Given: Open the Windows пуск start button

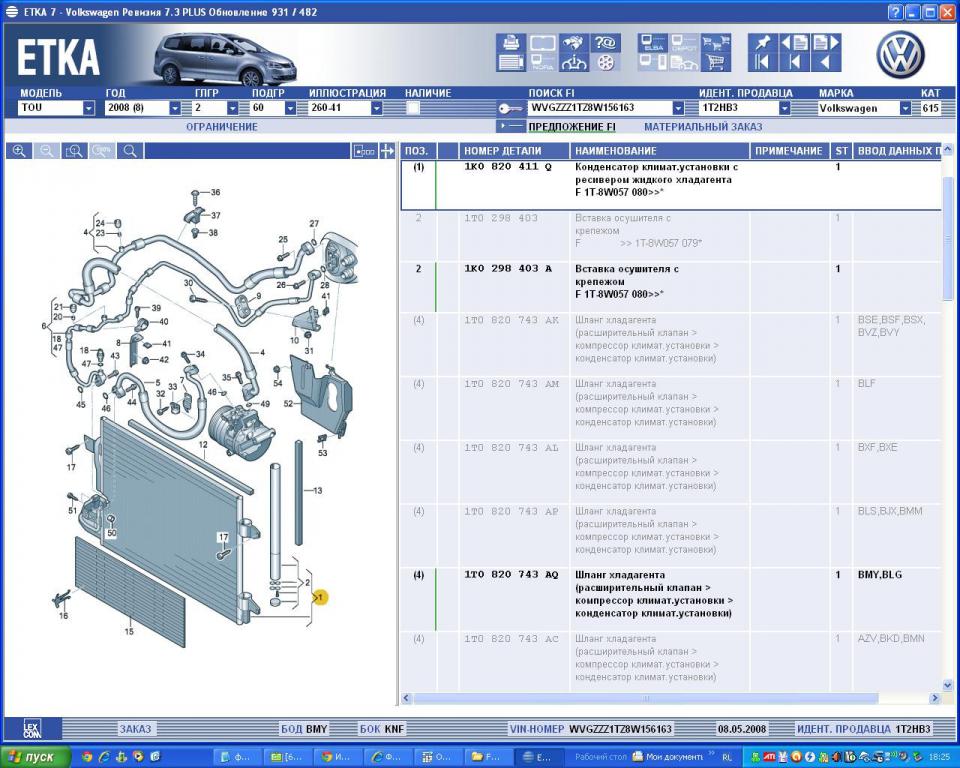Looking at the screenshot, I should pos(36,757).
